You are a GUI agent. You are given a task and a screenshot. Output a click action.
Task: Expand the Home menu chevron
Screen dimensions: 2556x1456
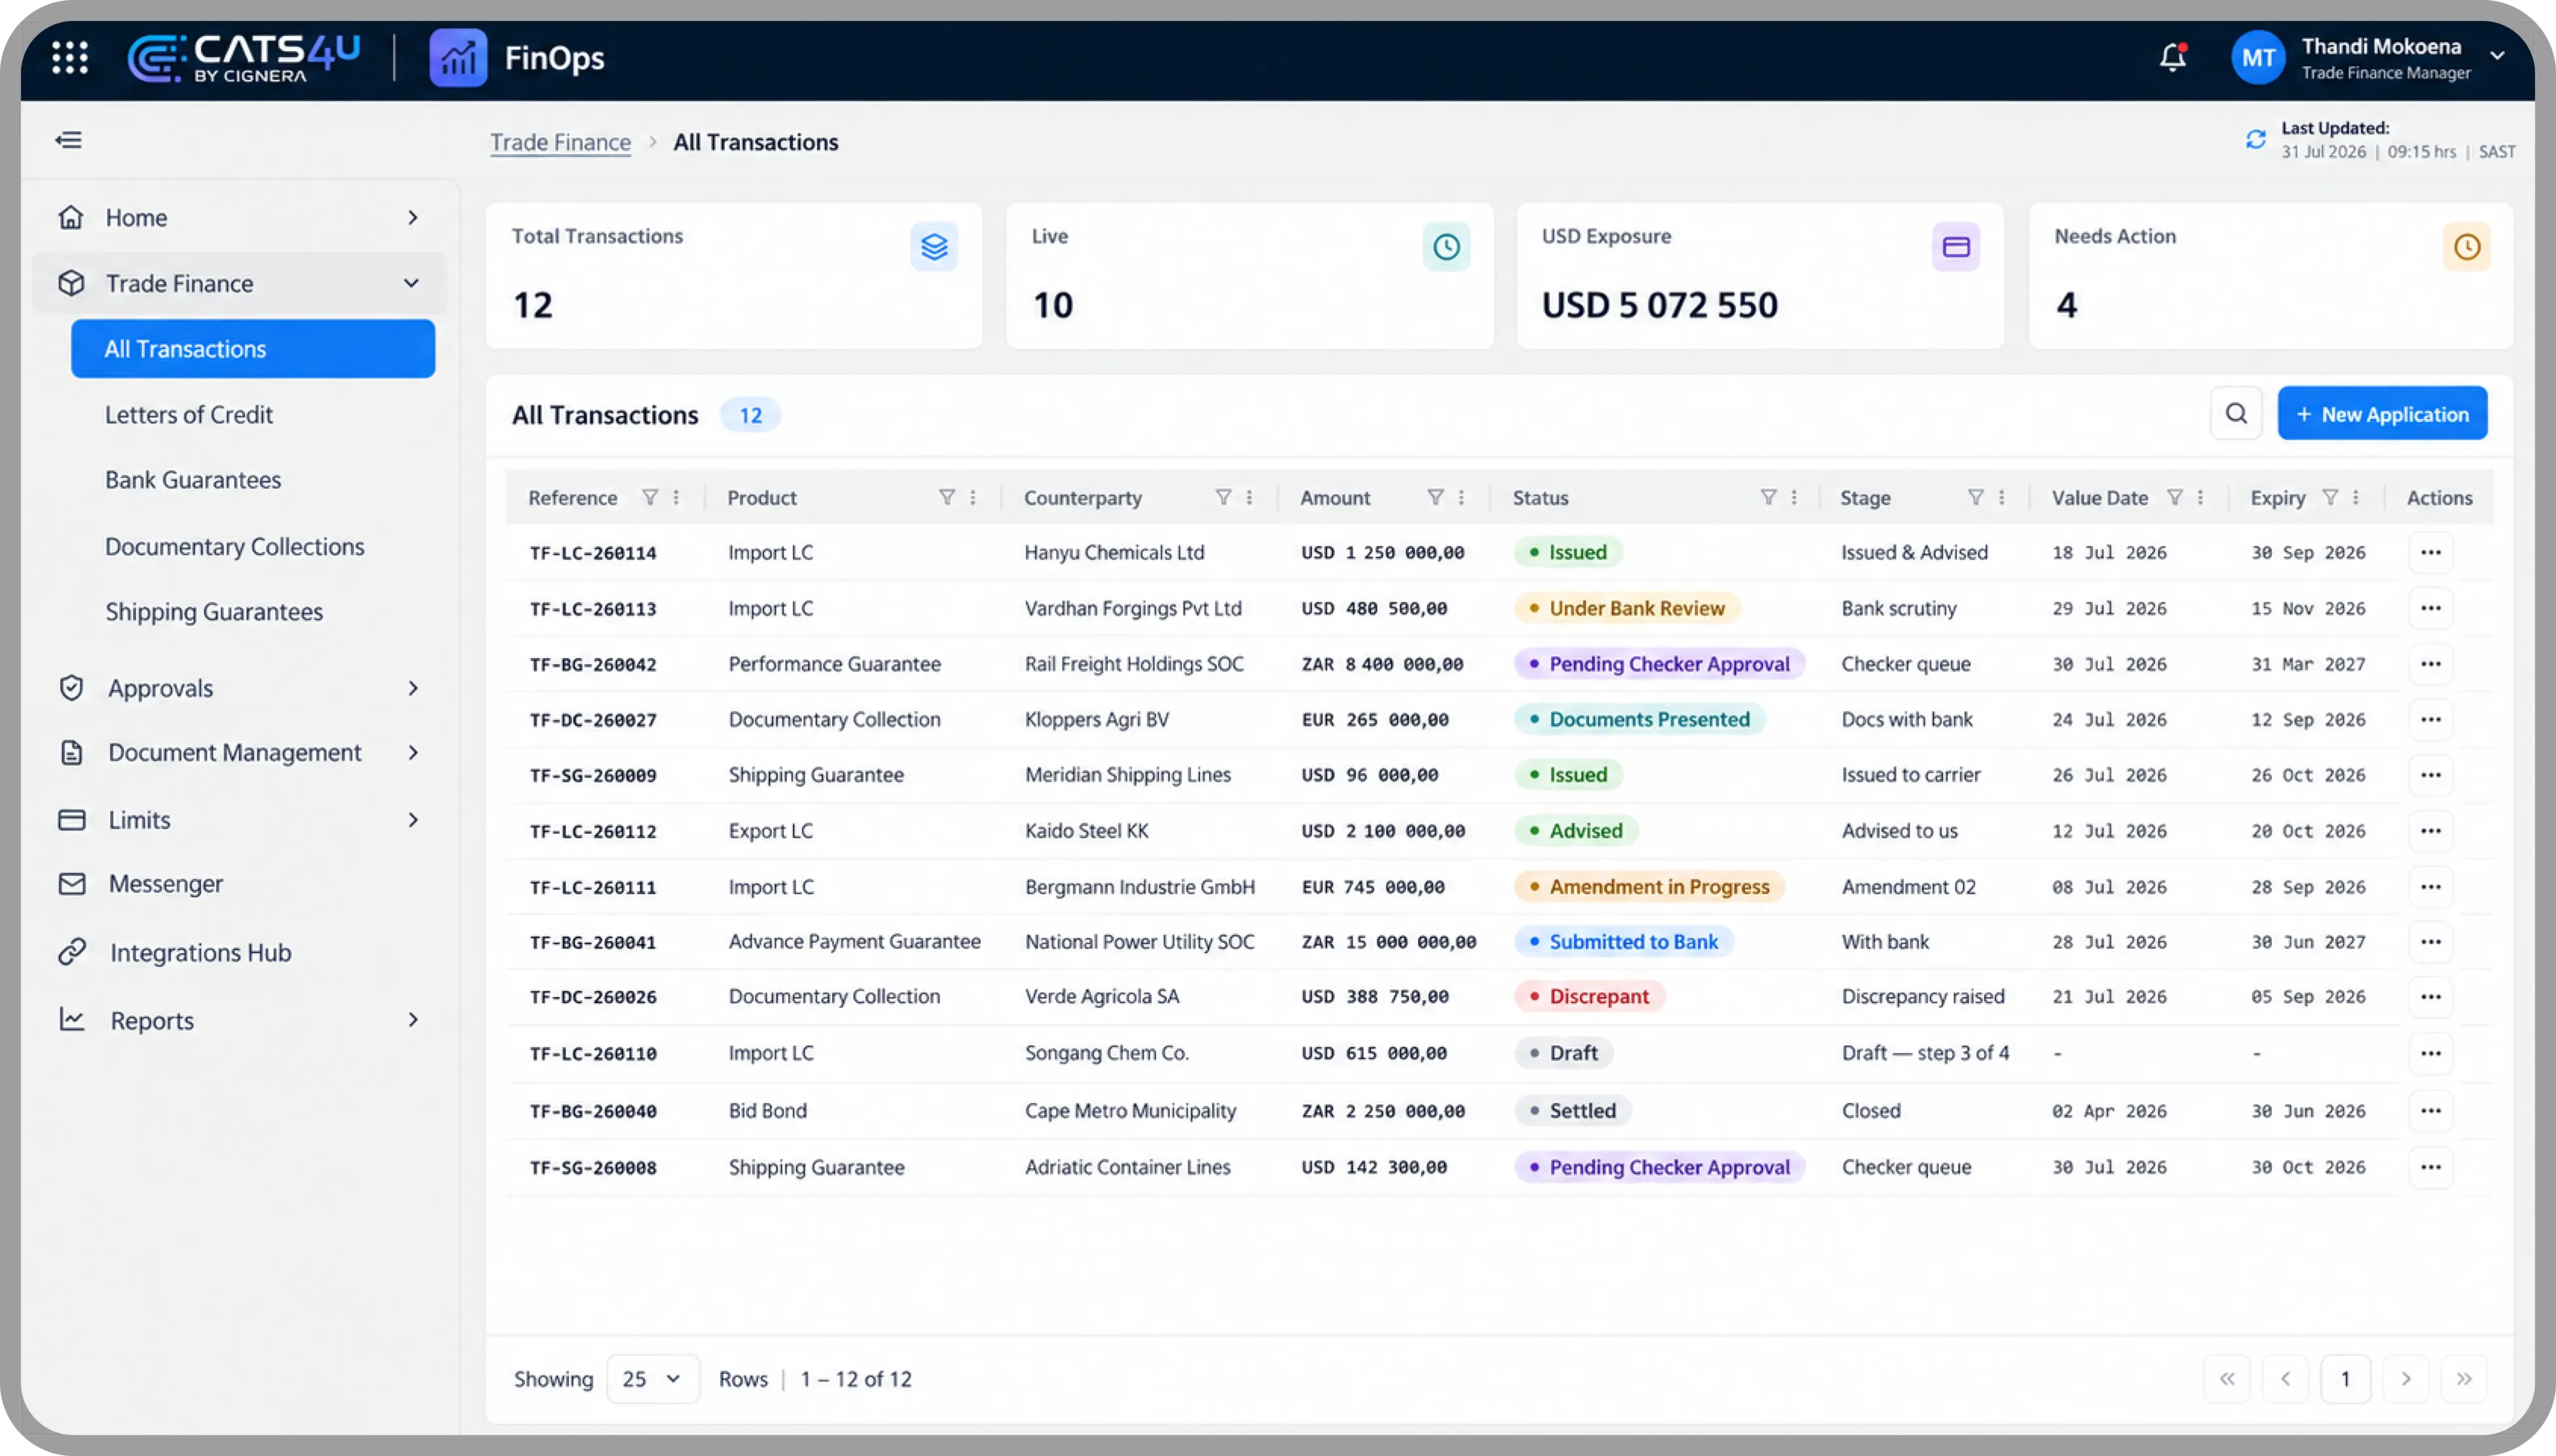tap(413, 217)
